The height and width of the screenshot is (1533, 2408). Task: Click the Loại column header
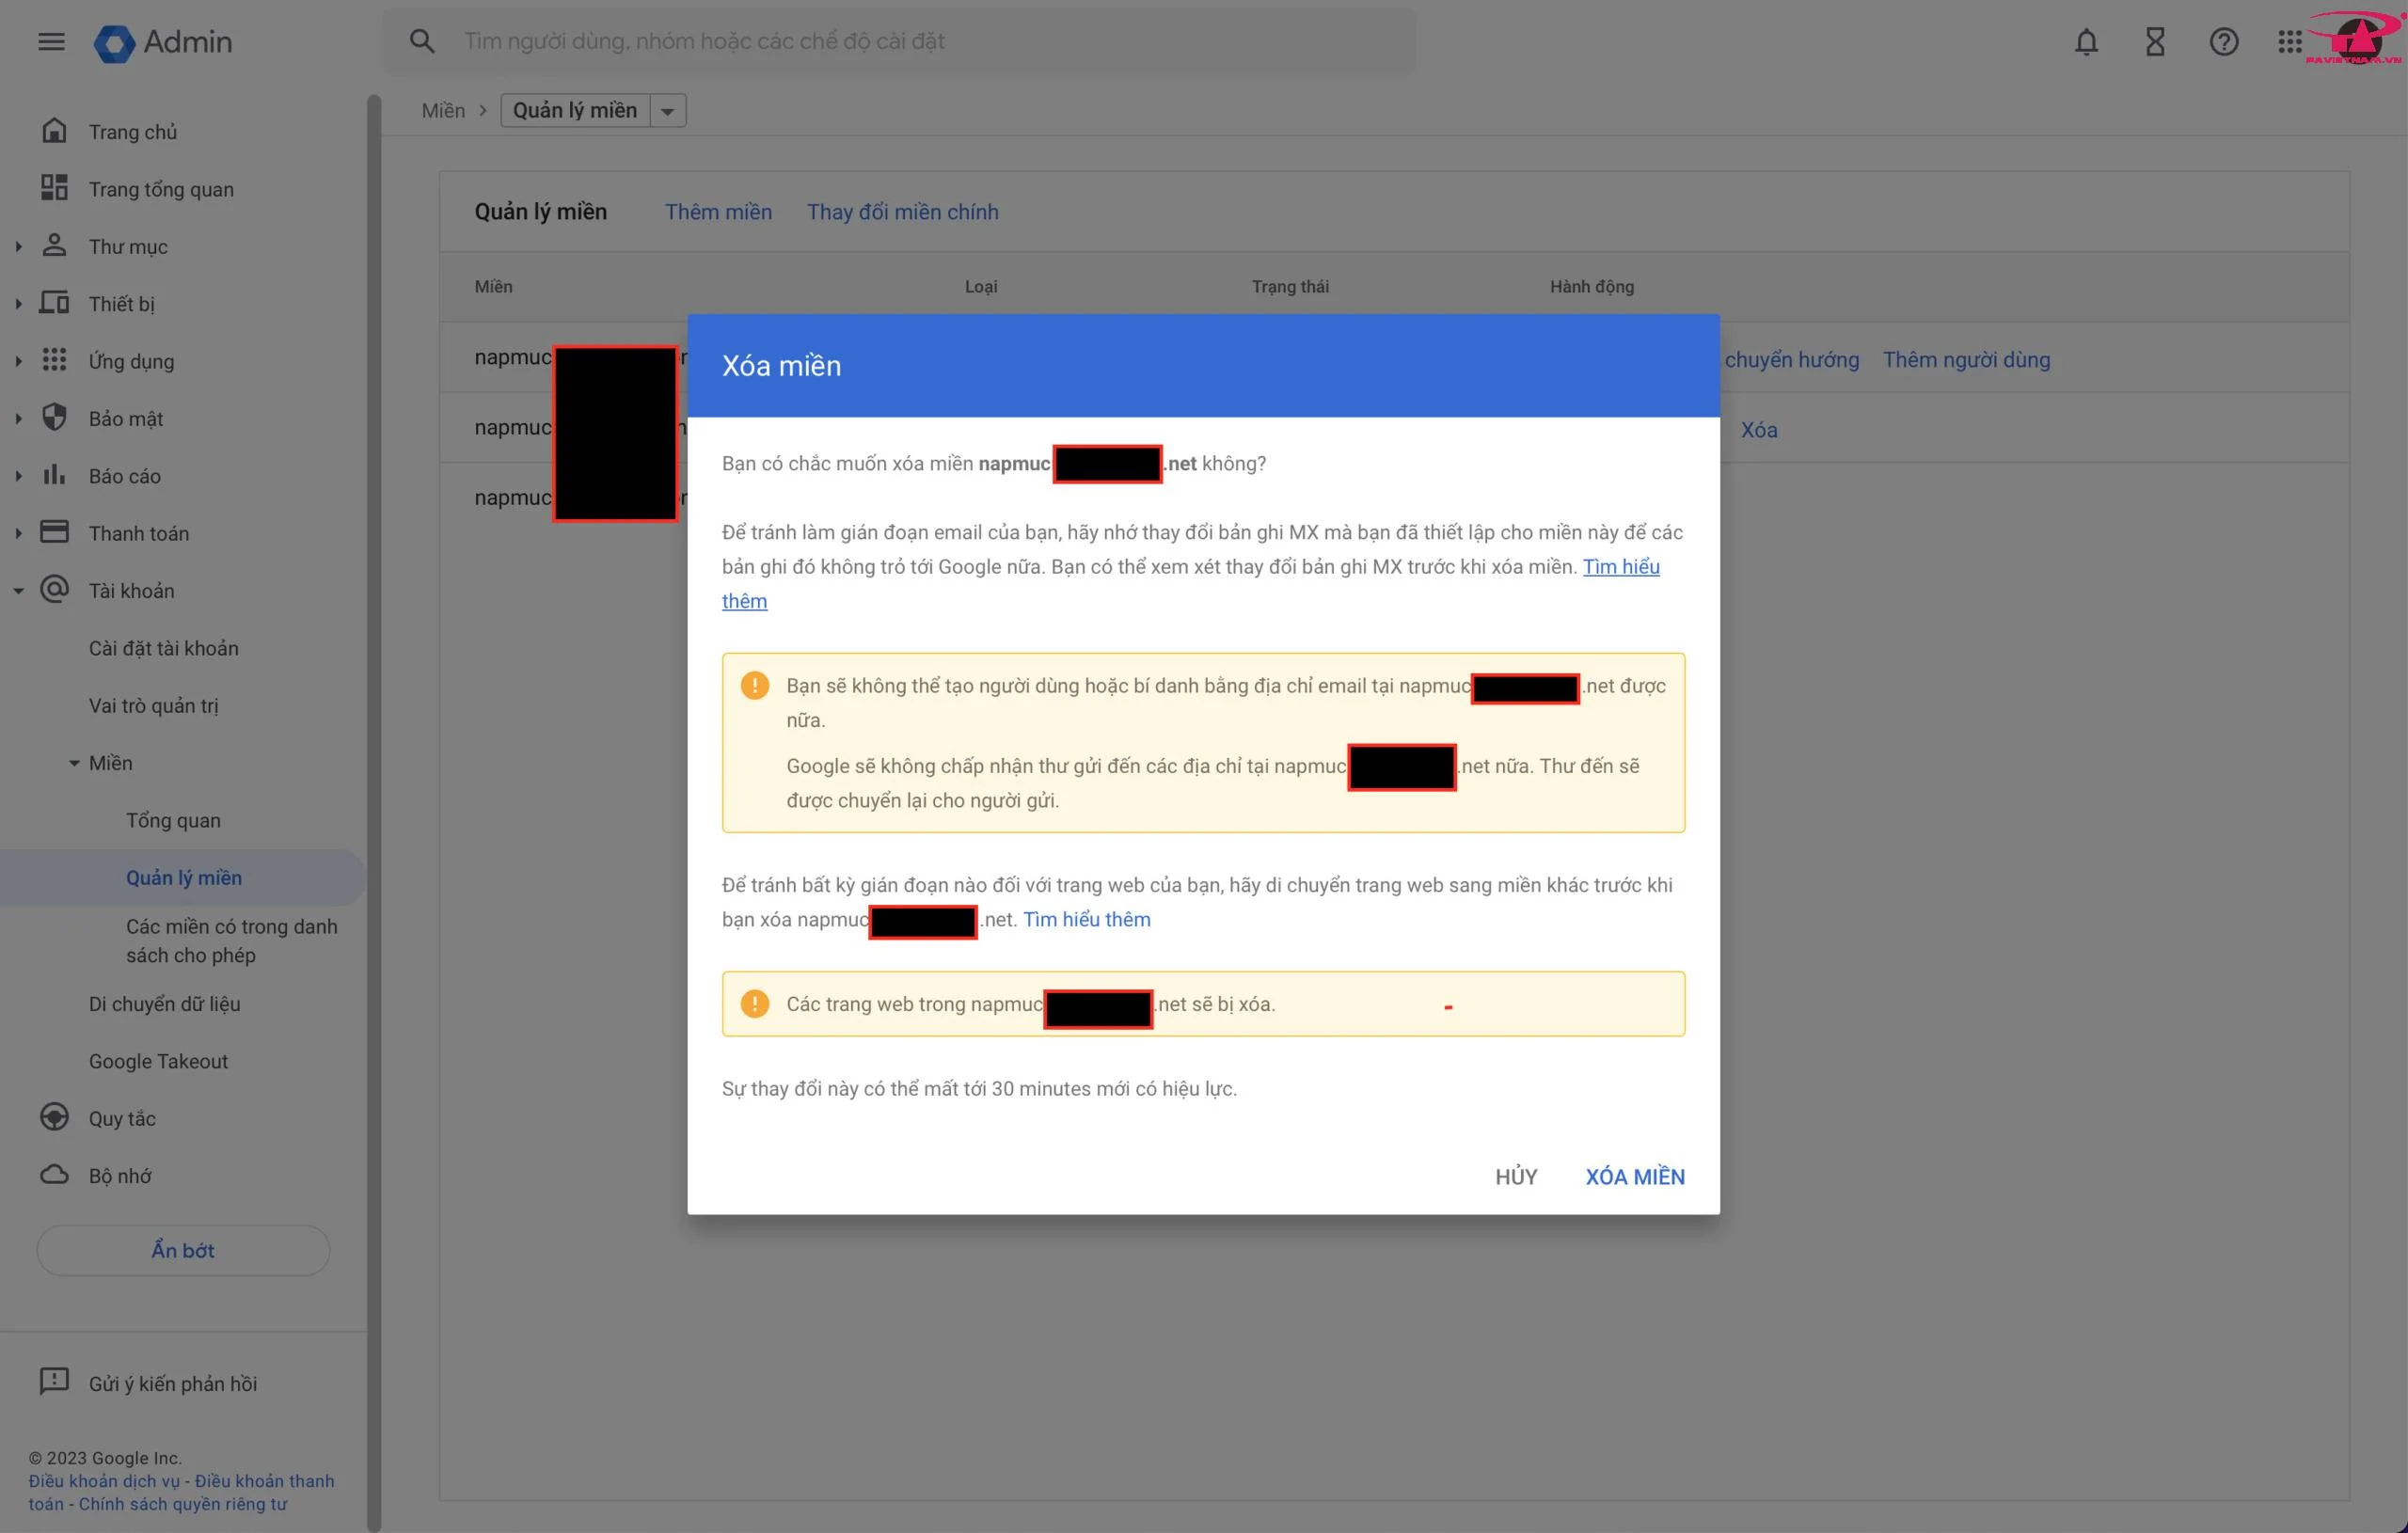coord(980,286)
